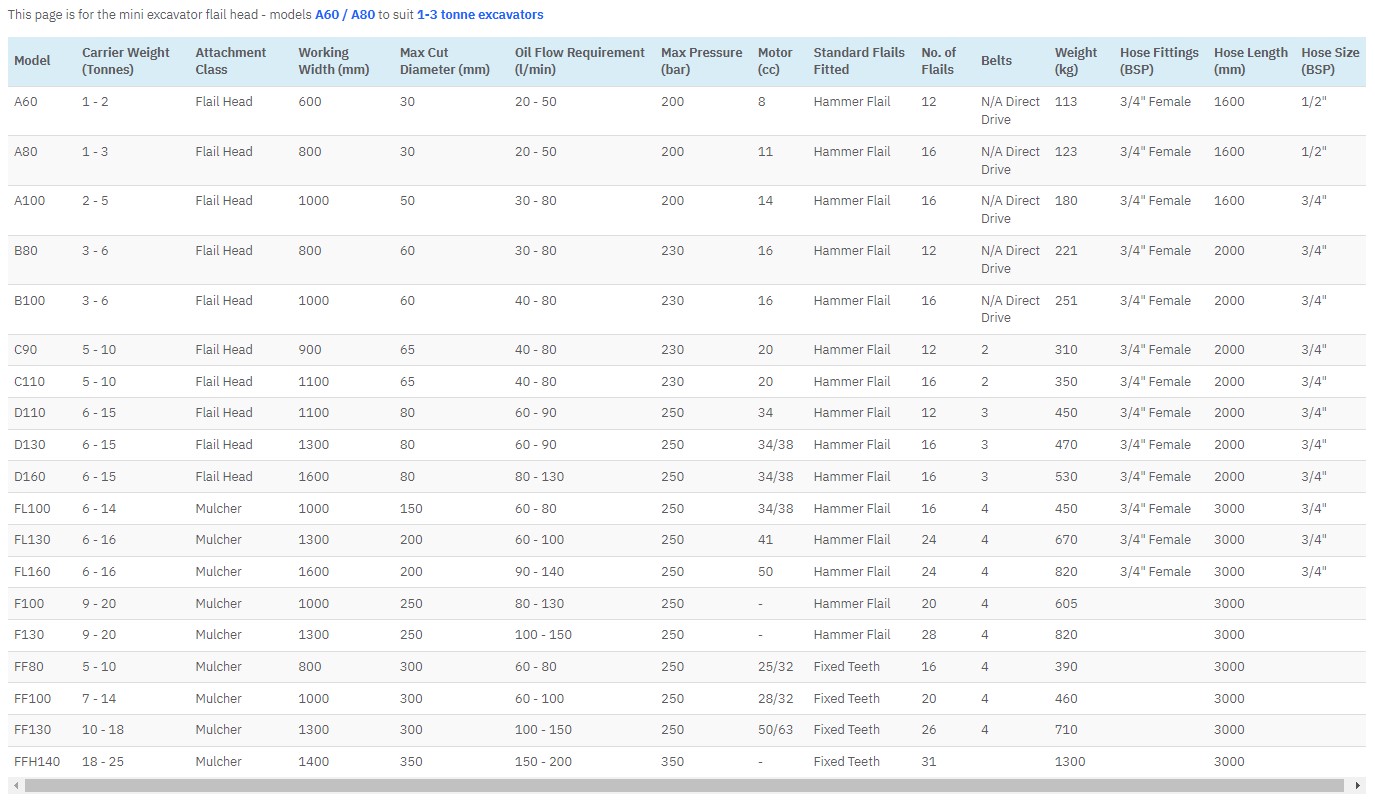Click the Weight (kg) header
The height and width of the screenshot is (804, 1375).
[x=1076, y=61]
